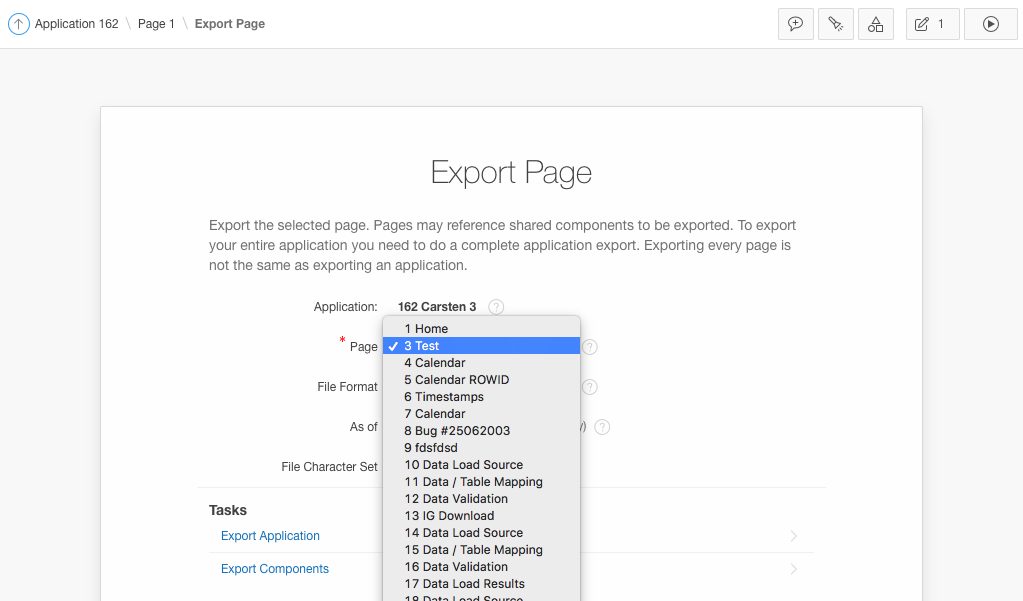
Task: Choose '10 Data Load Source' option
Action: click(x=481, y=465)
